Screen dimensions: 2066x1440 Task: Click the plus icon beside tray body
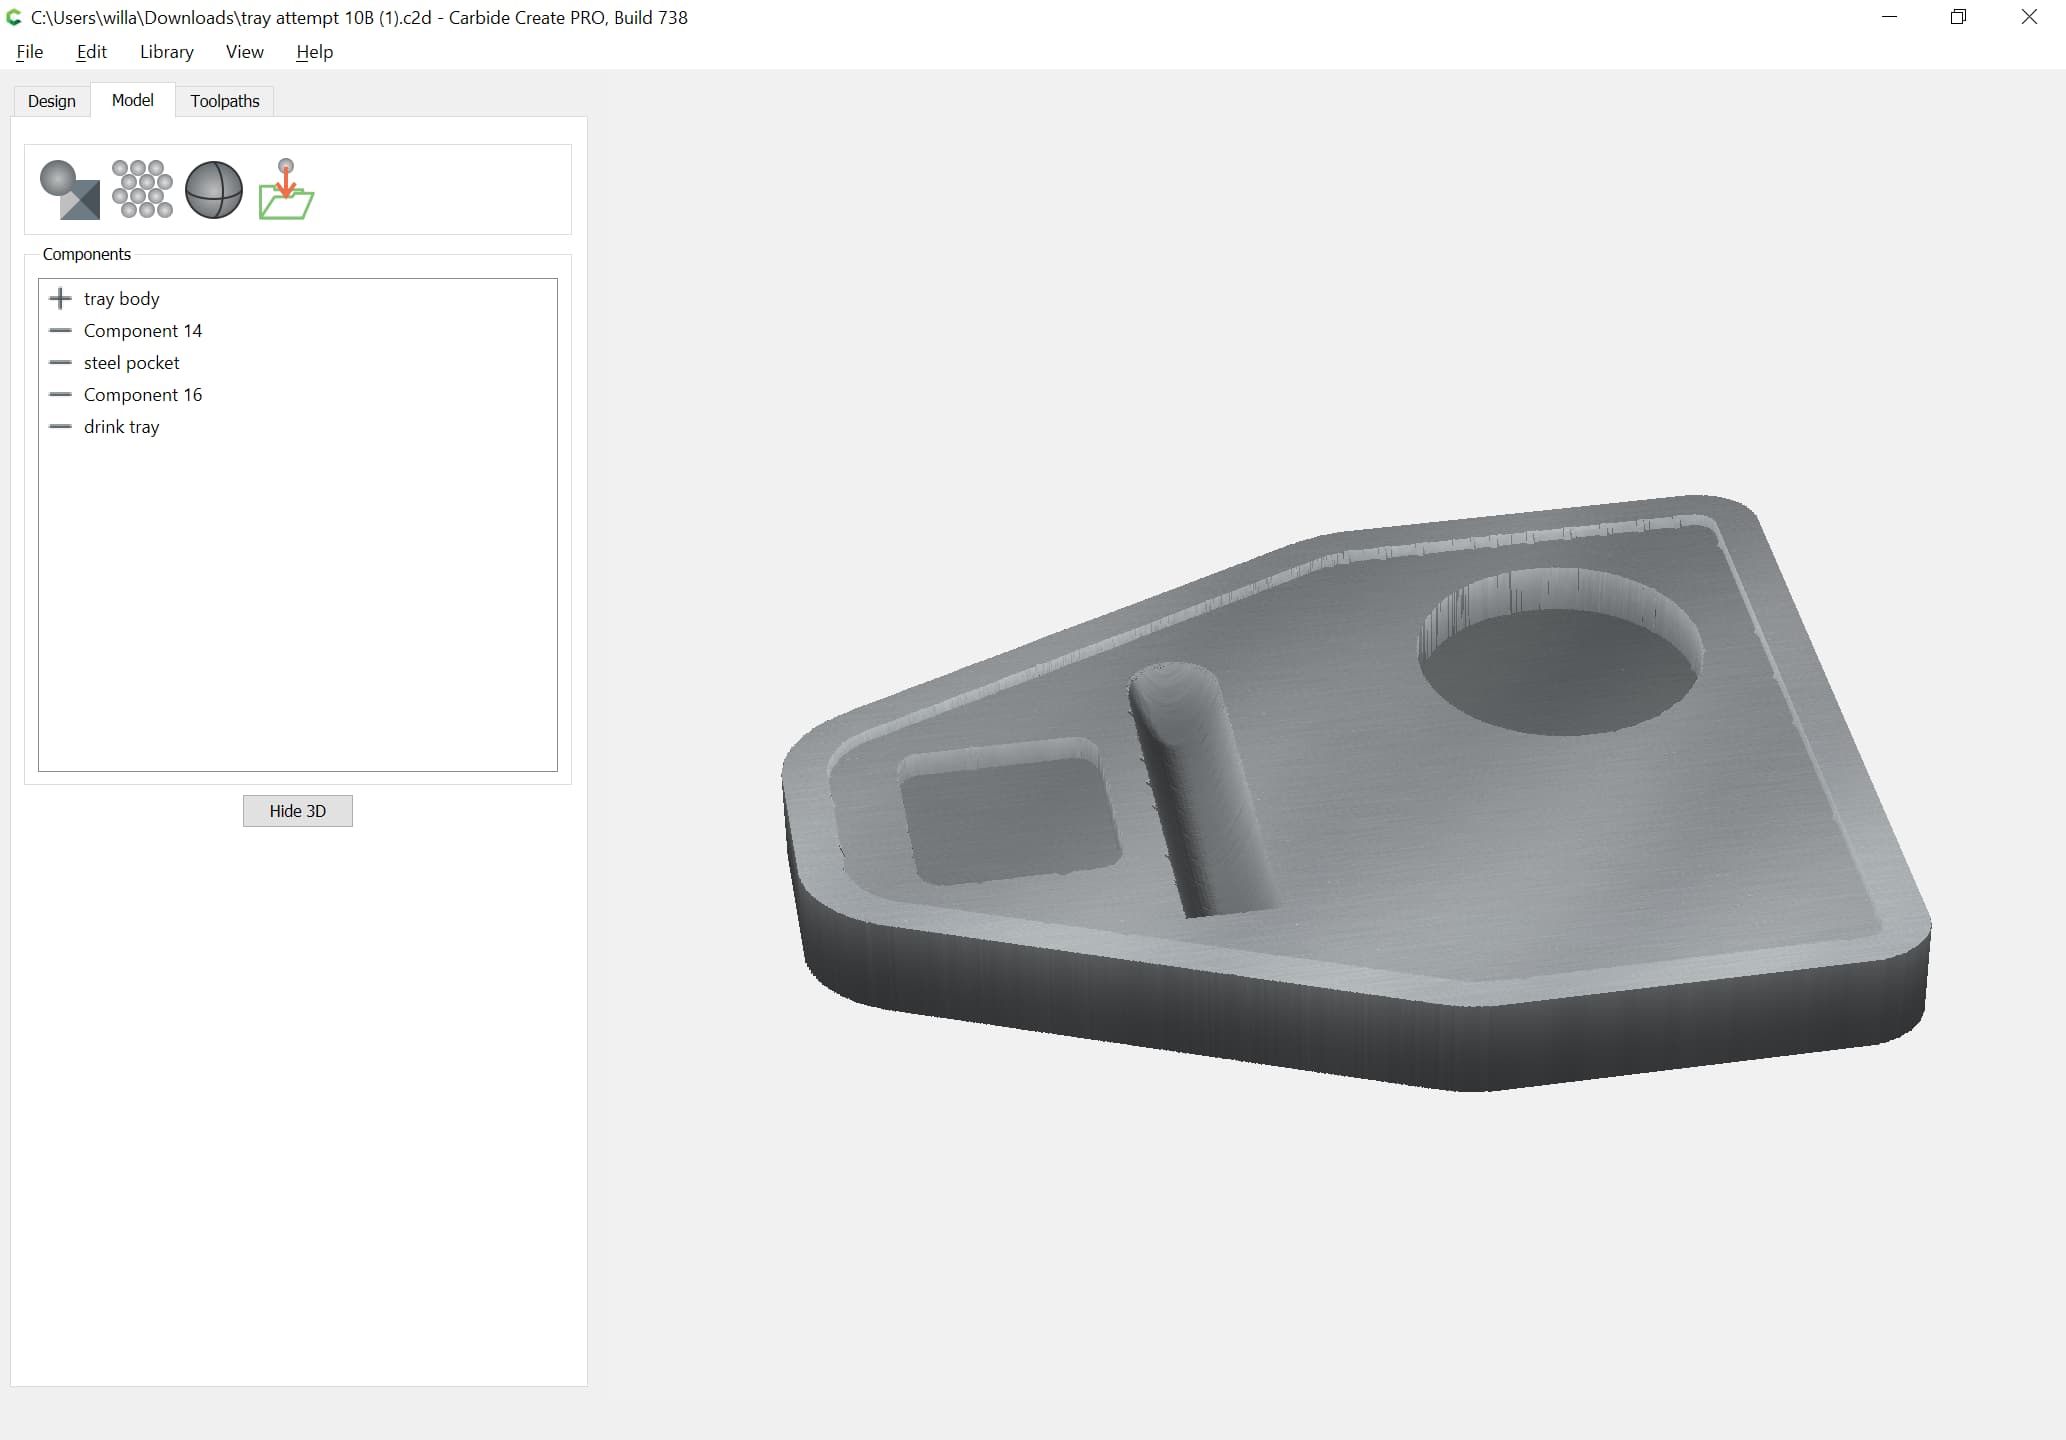[x=61, y=298]
